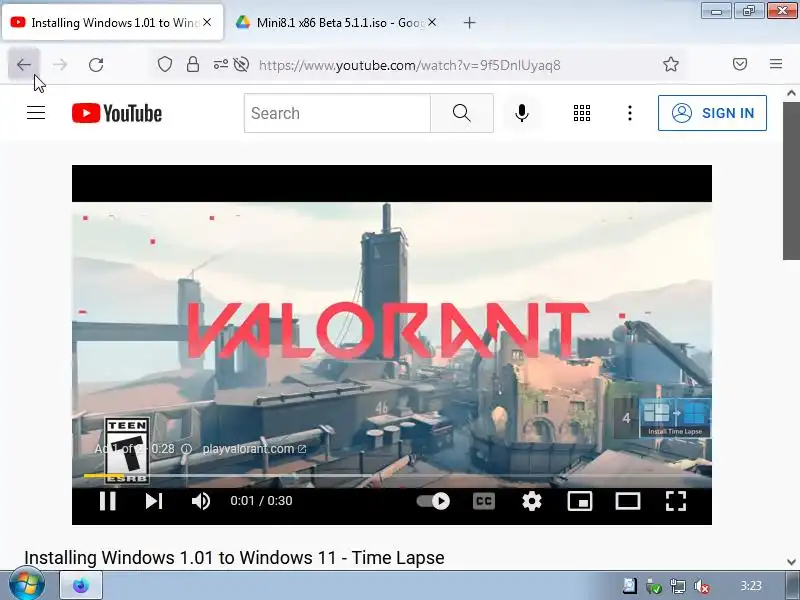Click the Firefox taskbar button
The image size is (800, 600).
81,585
